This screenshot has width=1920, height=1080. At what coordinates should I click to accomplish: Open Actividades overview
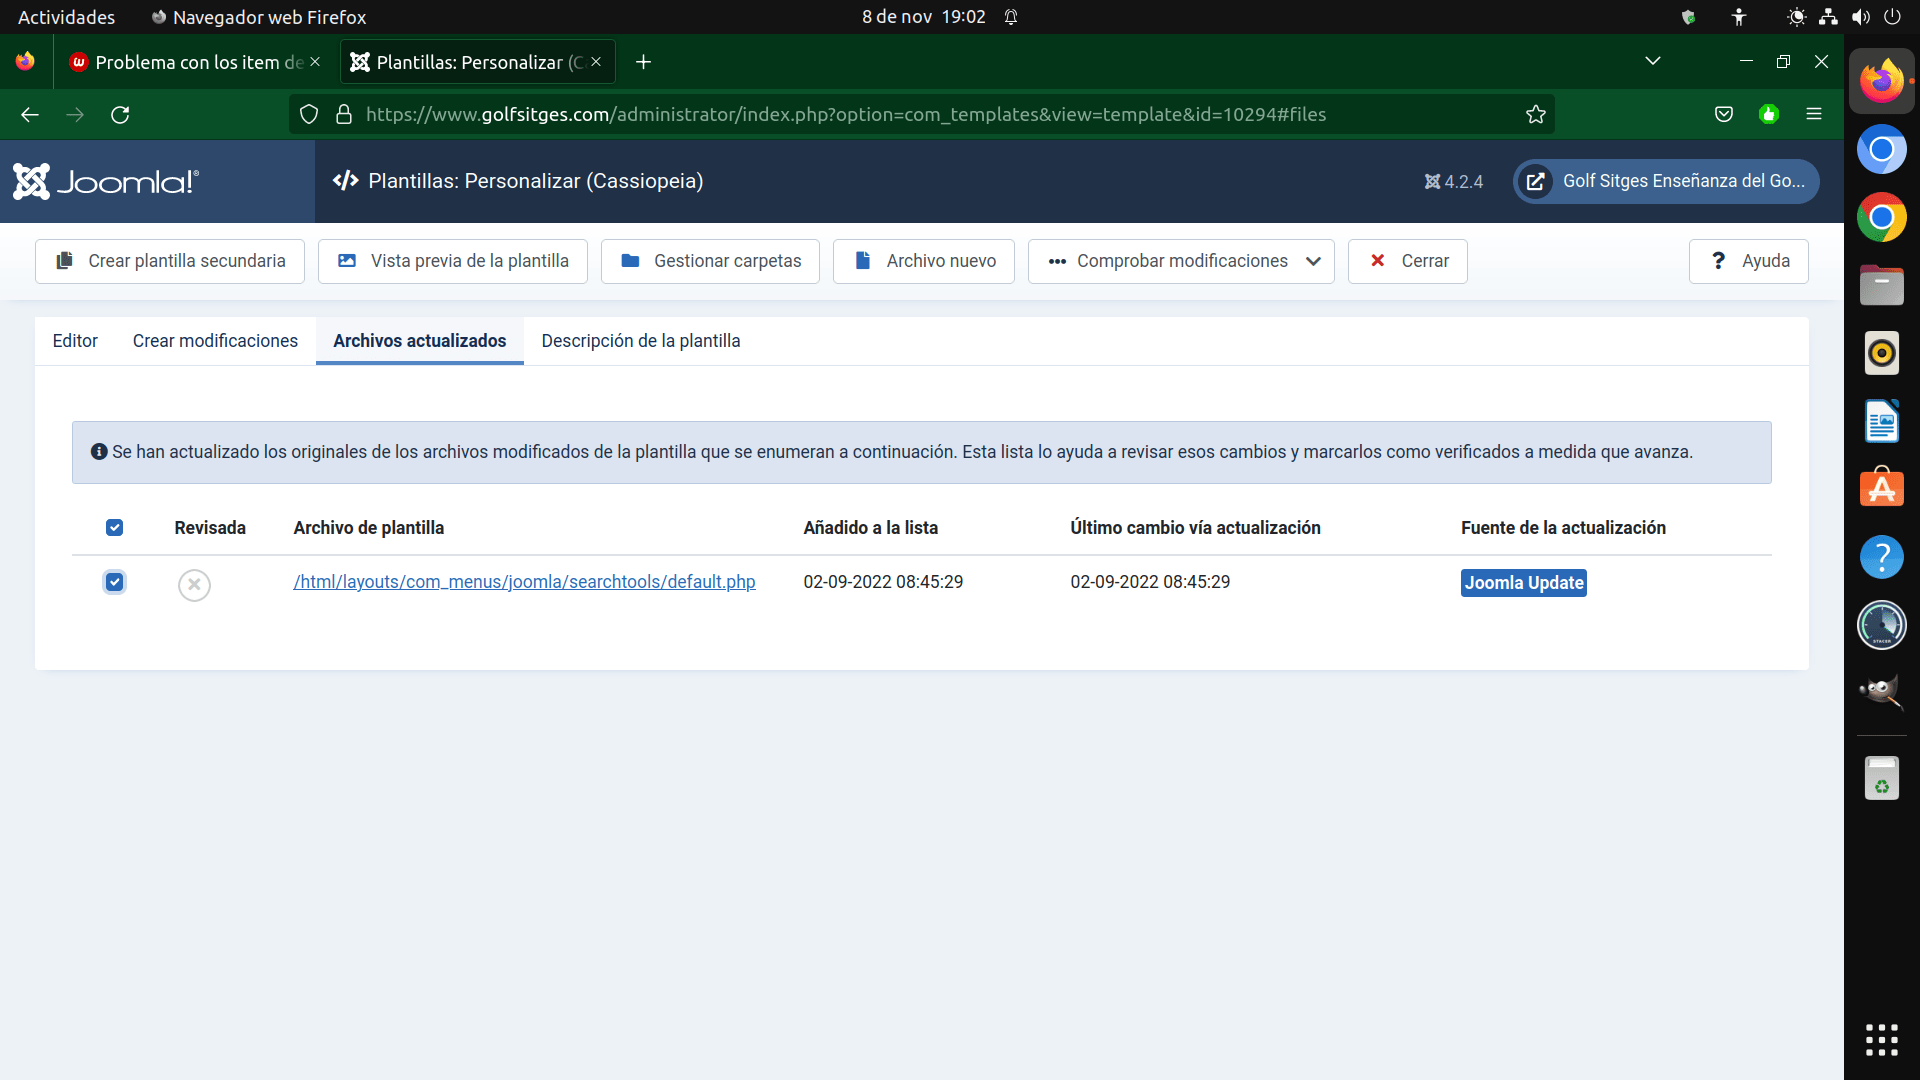tap(67, 17)
